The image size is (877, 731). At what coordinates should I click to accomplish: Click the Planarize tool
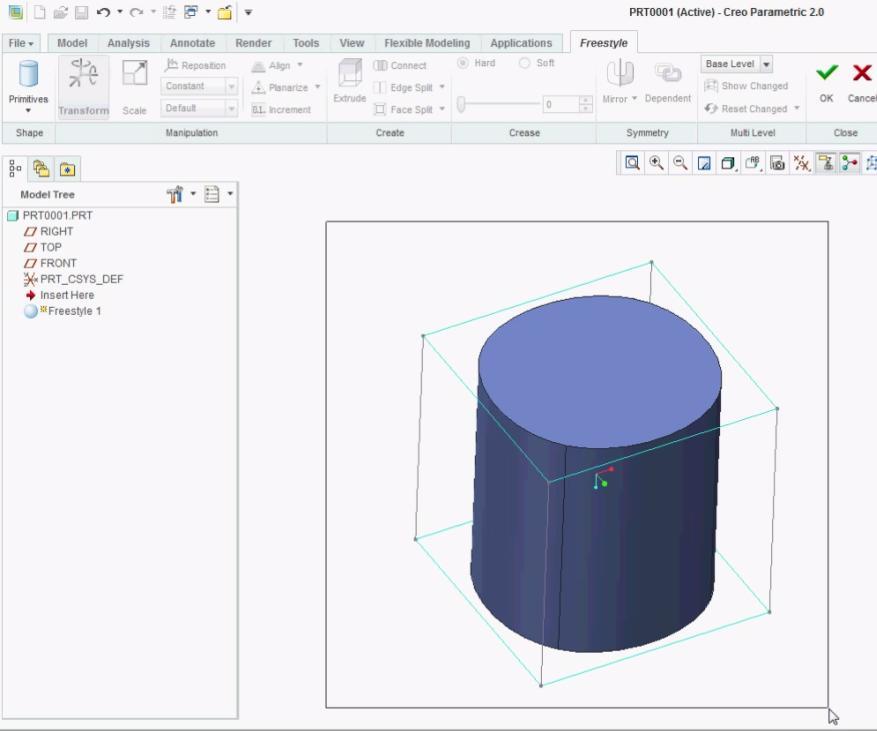[x=280, y=87]
